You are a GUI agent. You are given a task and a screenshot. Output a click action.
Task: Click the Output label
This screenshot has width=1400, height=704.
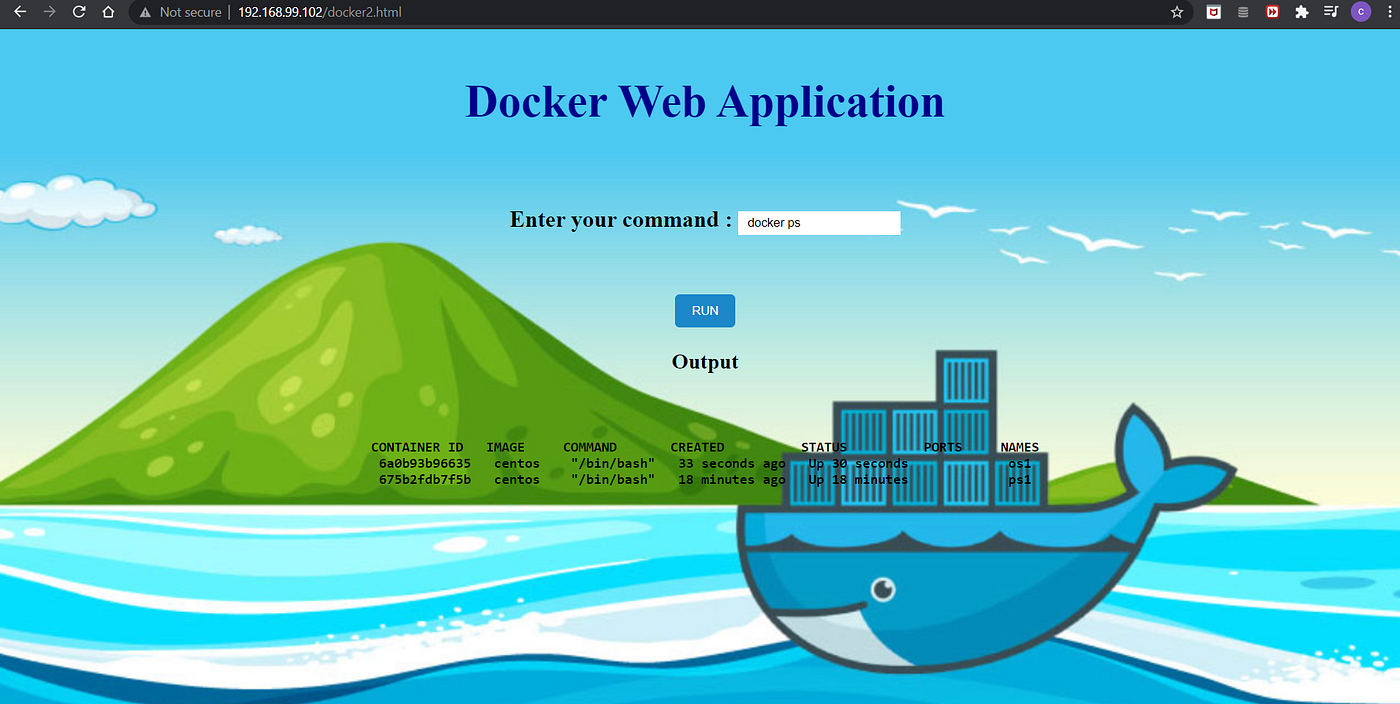[704, 361]
